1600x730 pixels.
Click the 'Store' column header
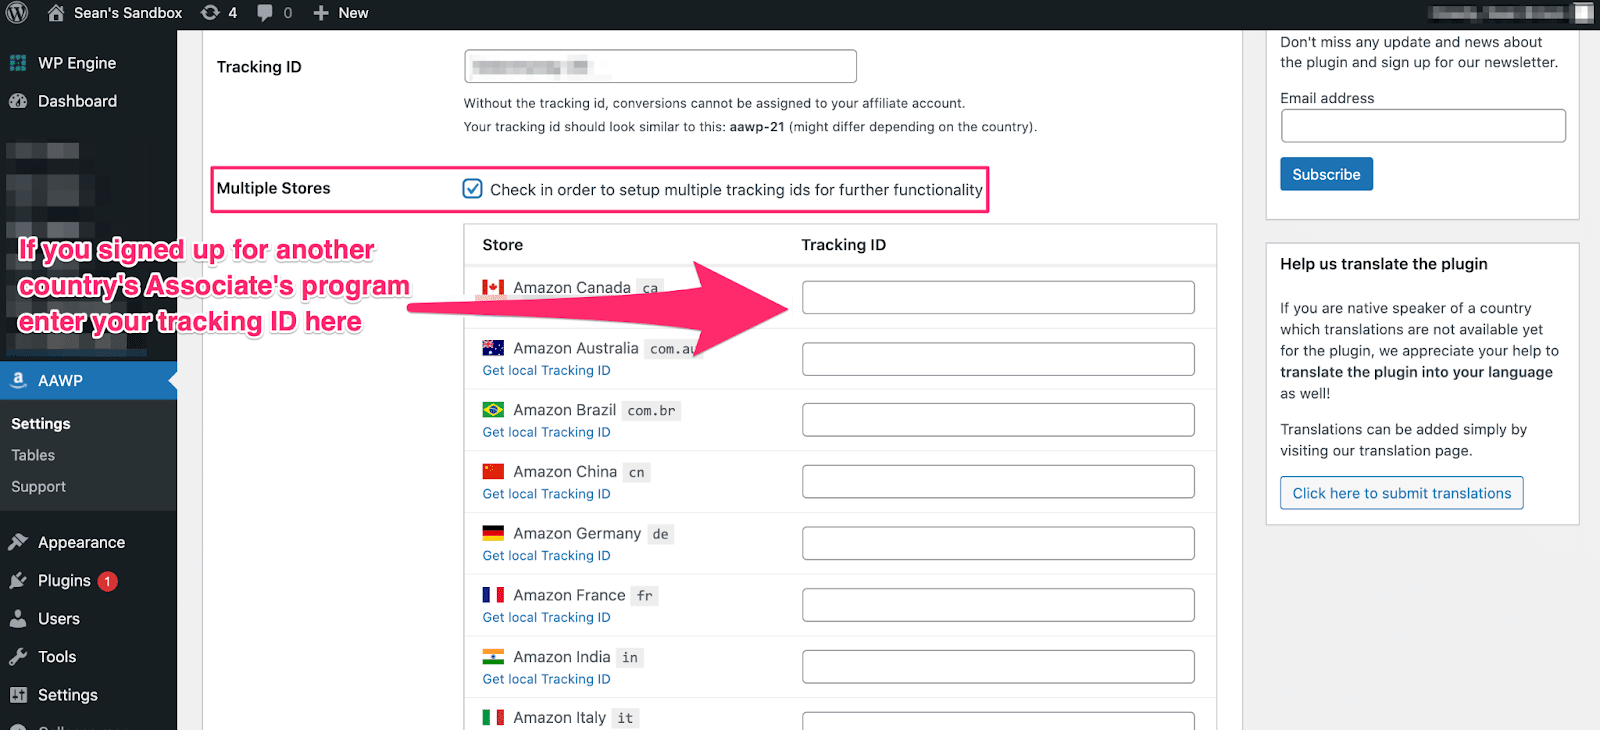tap(502, 245)
